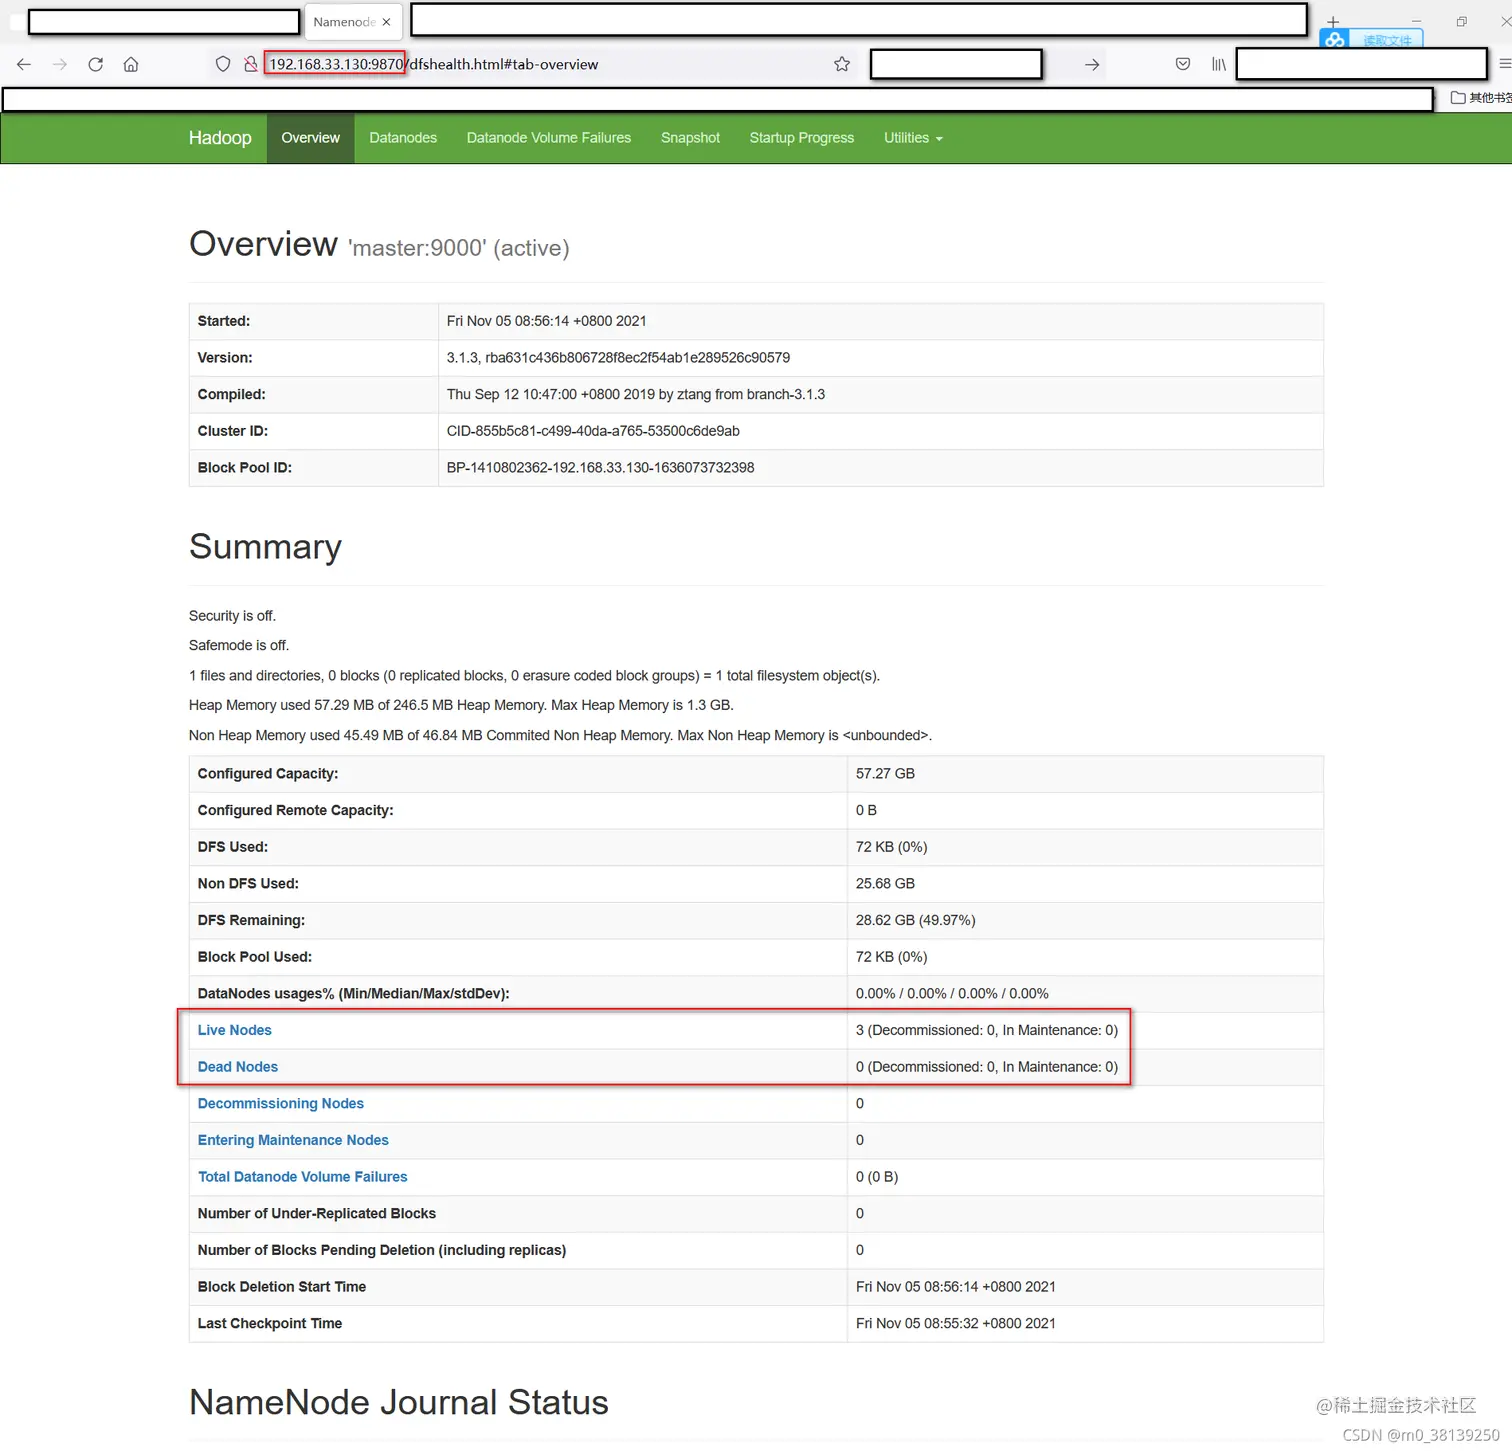Click the blue cloud extension icon
1512x1451 pixels.
[x=1334, y=39]
